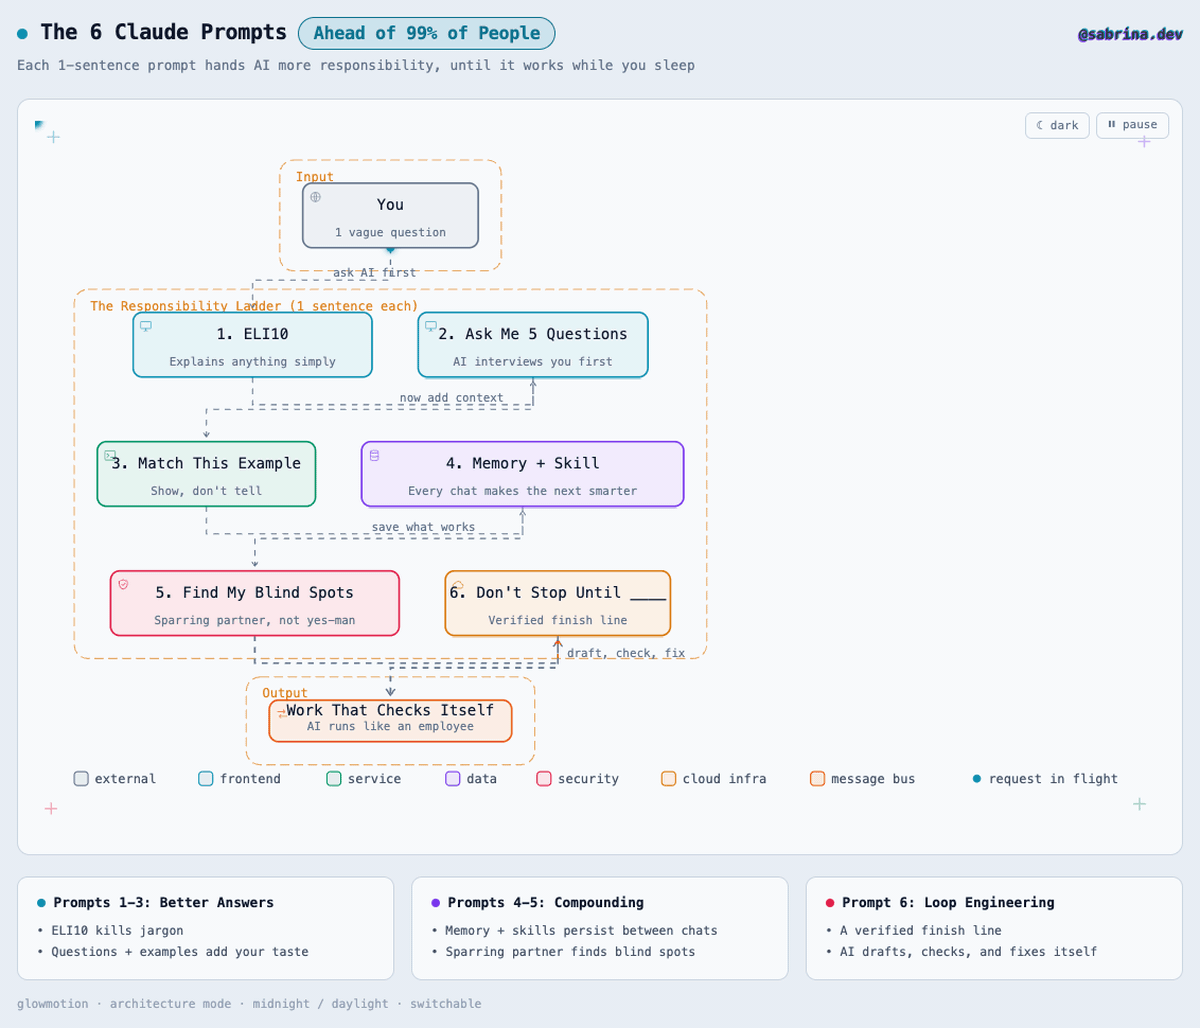This screenshot has height=1028, width=1200.
Task: Click the shield icon in Find My Blind Spots
Action: click(x=123, y=584)
